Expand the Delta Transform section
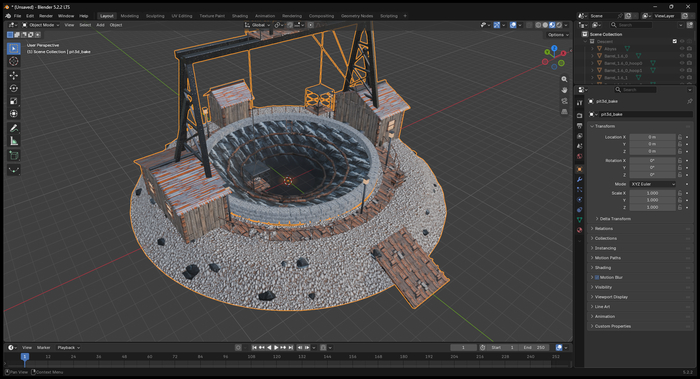Screen dimensions: 700x379 tap(615, 219)
